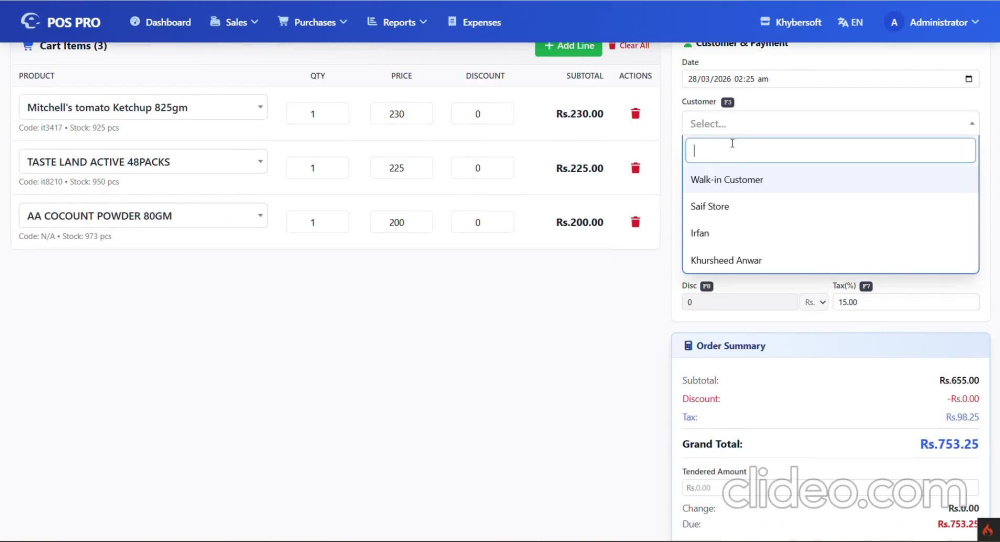The image size is (1000, 542).
Task: Open product dropdown for Mitchell's tomato Ketchup
Action: (x=143, y=107)
